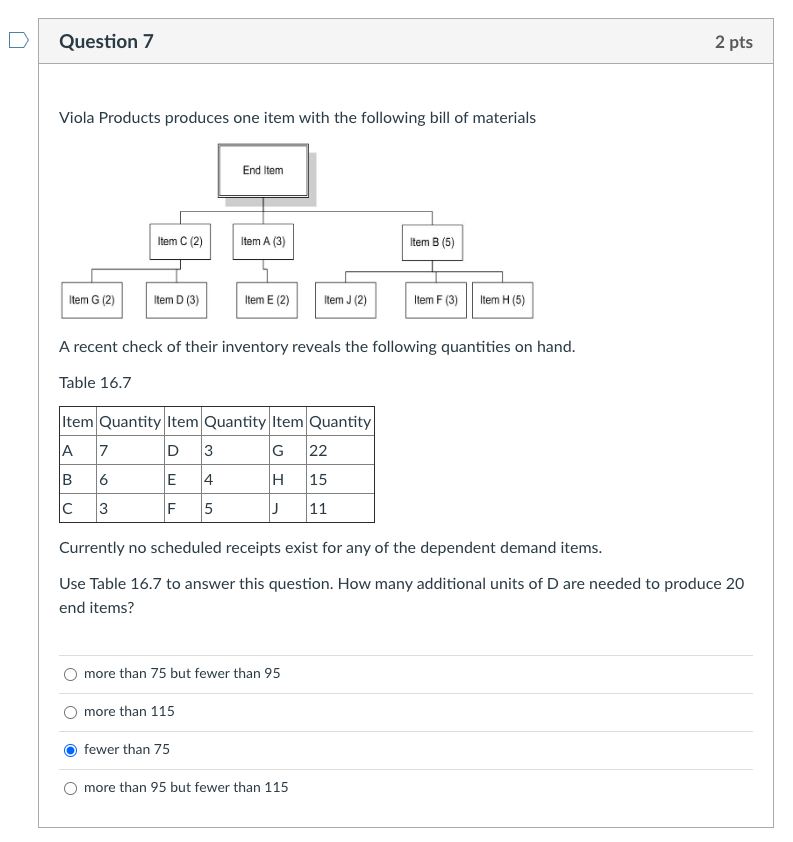Viewport: 793px width, 842px height.
Task: Click the Item C (2) node
Action: pos(179,242)
